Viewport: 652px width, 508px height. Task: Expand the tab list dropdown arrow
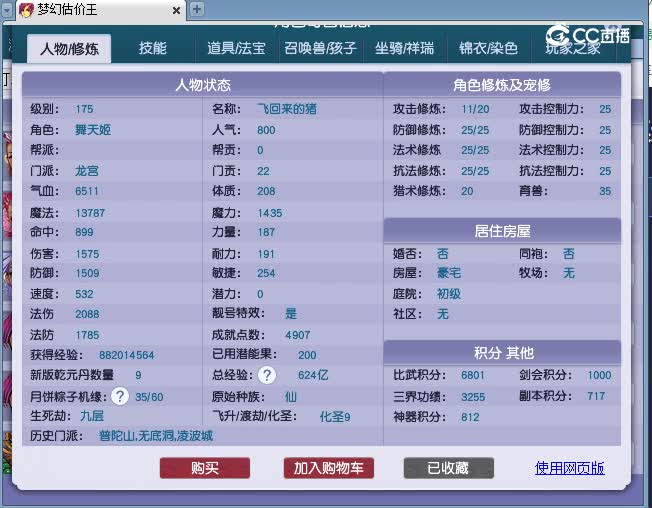pos(7,10)
